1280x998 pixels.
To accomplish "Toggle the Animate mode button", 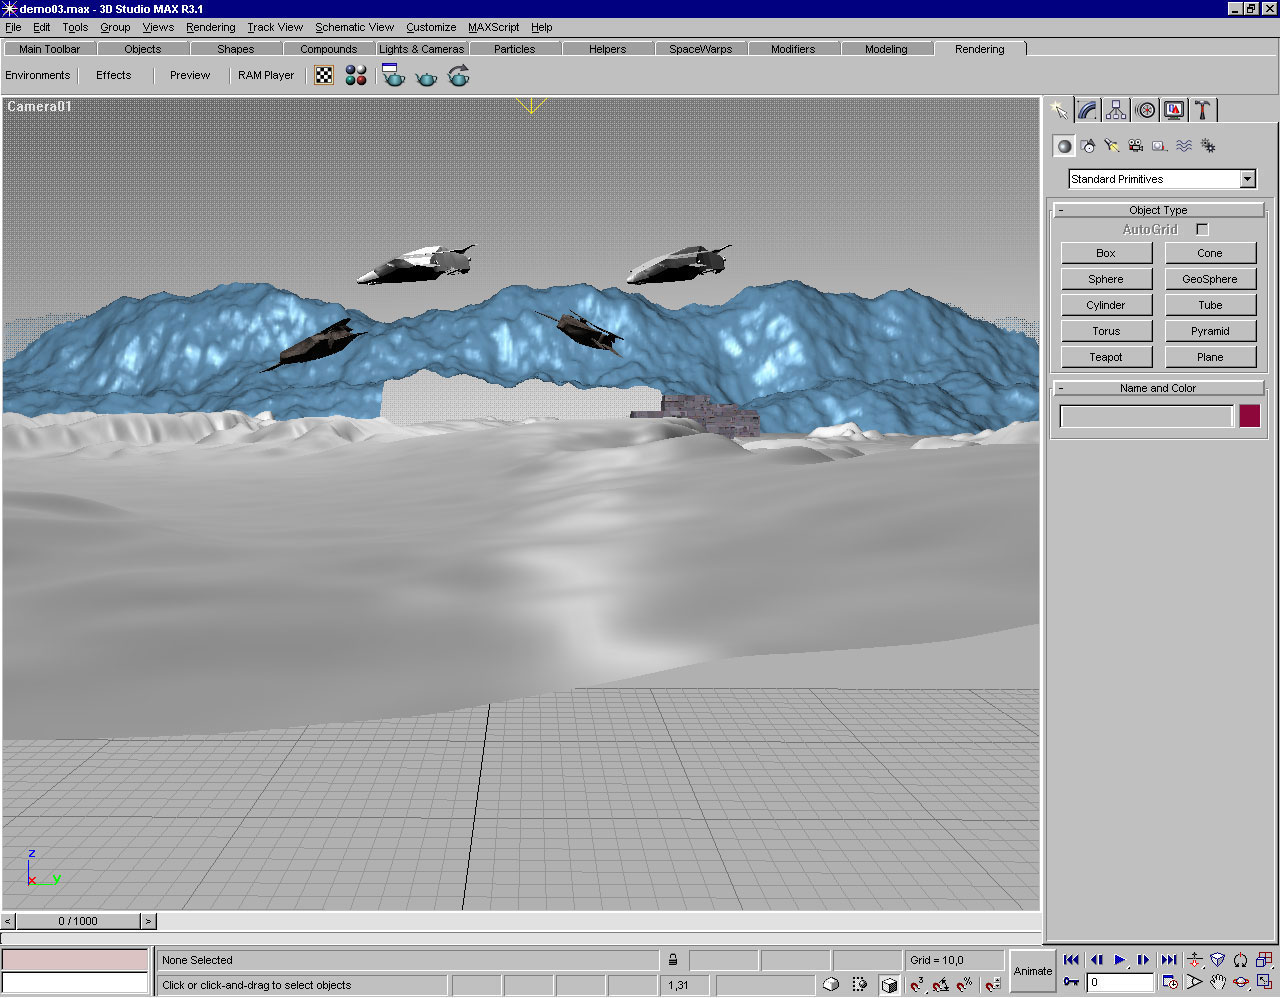I will [1032, 971].
